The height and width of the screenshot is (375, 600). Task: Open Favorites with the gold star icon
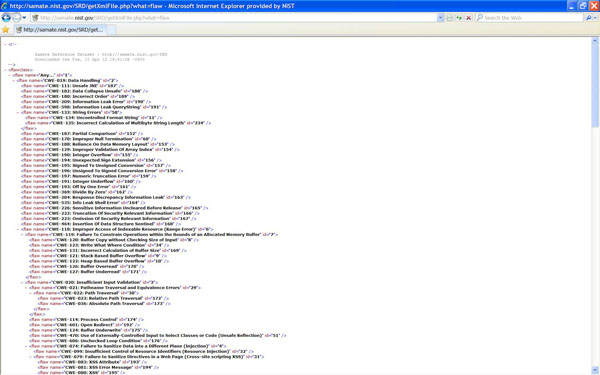tap(5, 30)
